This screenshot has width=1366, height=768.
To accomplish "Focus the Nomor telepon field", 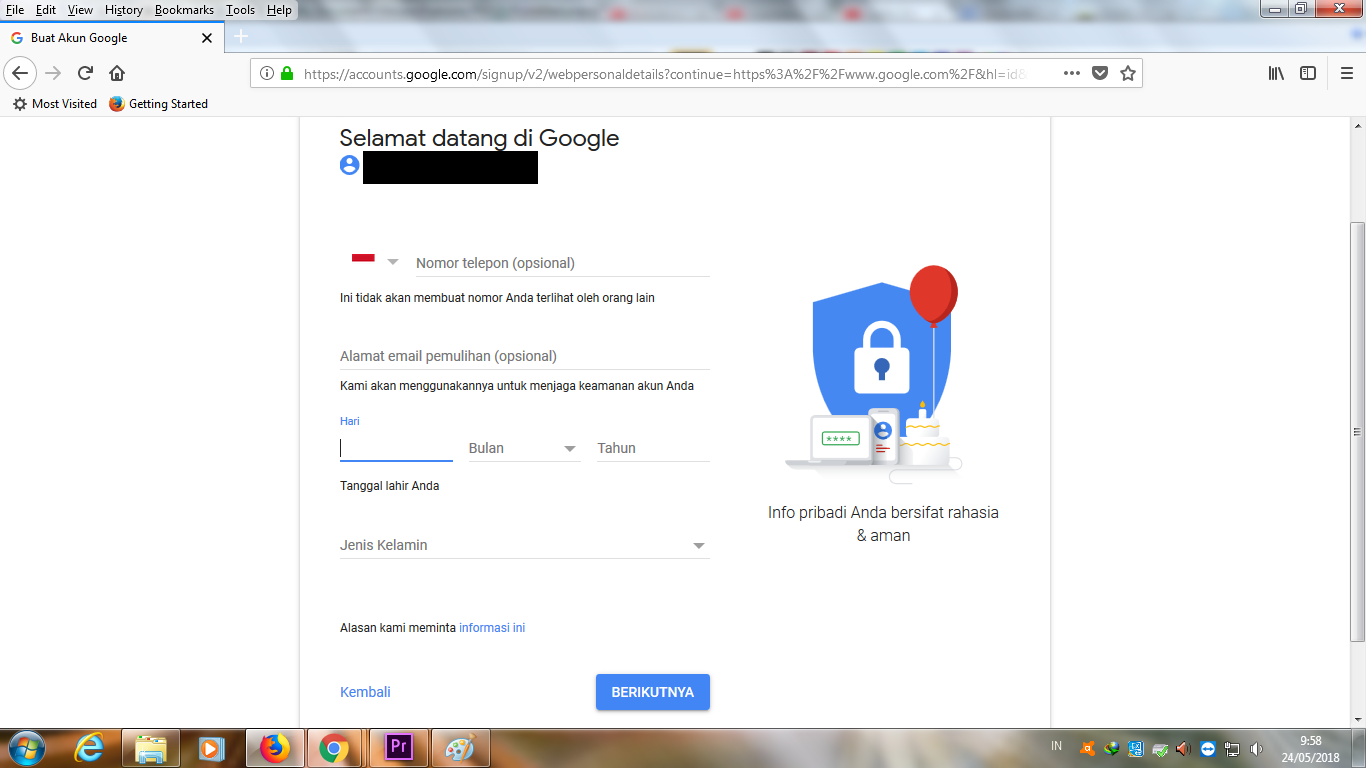I will coord(563,263).
